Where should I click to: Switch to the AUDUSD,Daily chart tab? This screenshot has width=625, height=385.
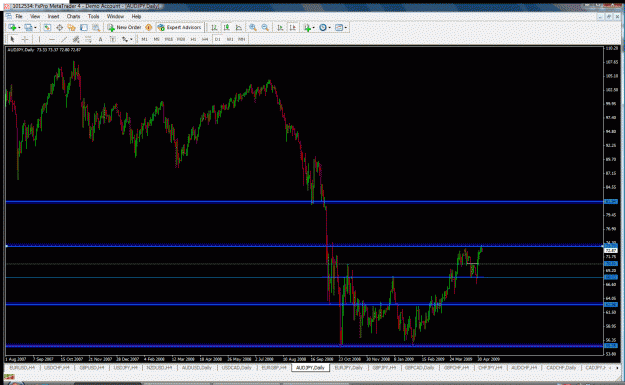click(x=197, y=367)
